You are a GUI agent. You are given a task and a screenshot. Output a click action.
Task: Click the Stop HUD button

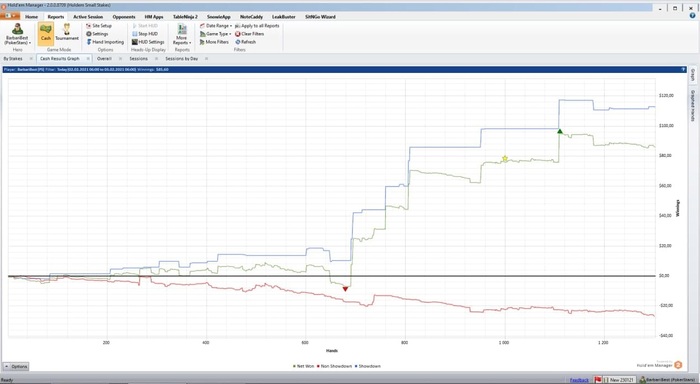pos(145,34)
